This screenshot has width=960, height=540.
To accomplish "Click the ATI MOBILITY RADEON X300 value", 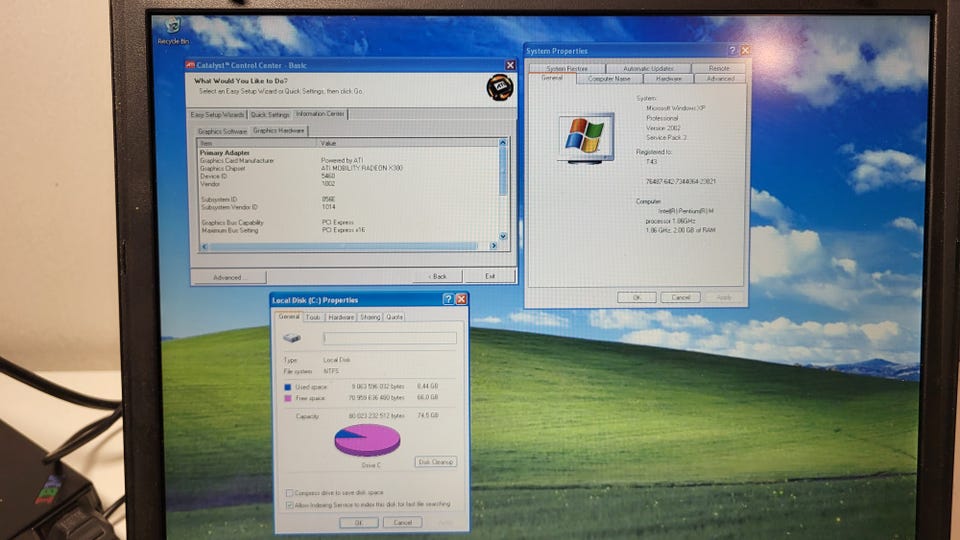I will click(x=362, y=168).
